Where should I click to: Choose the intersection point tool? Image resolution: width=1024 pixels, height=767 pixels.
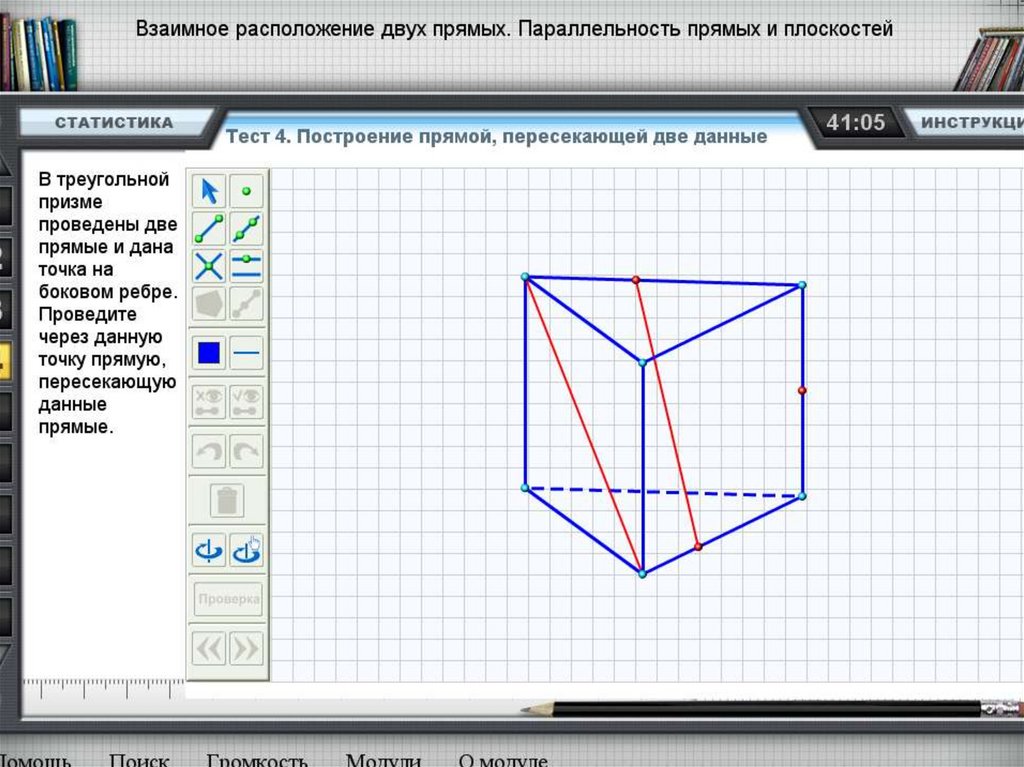pos(209,266)
